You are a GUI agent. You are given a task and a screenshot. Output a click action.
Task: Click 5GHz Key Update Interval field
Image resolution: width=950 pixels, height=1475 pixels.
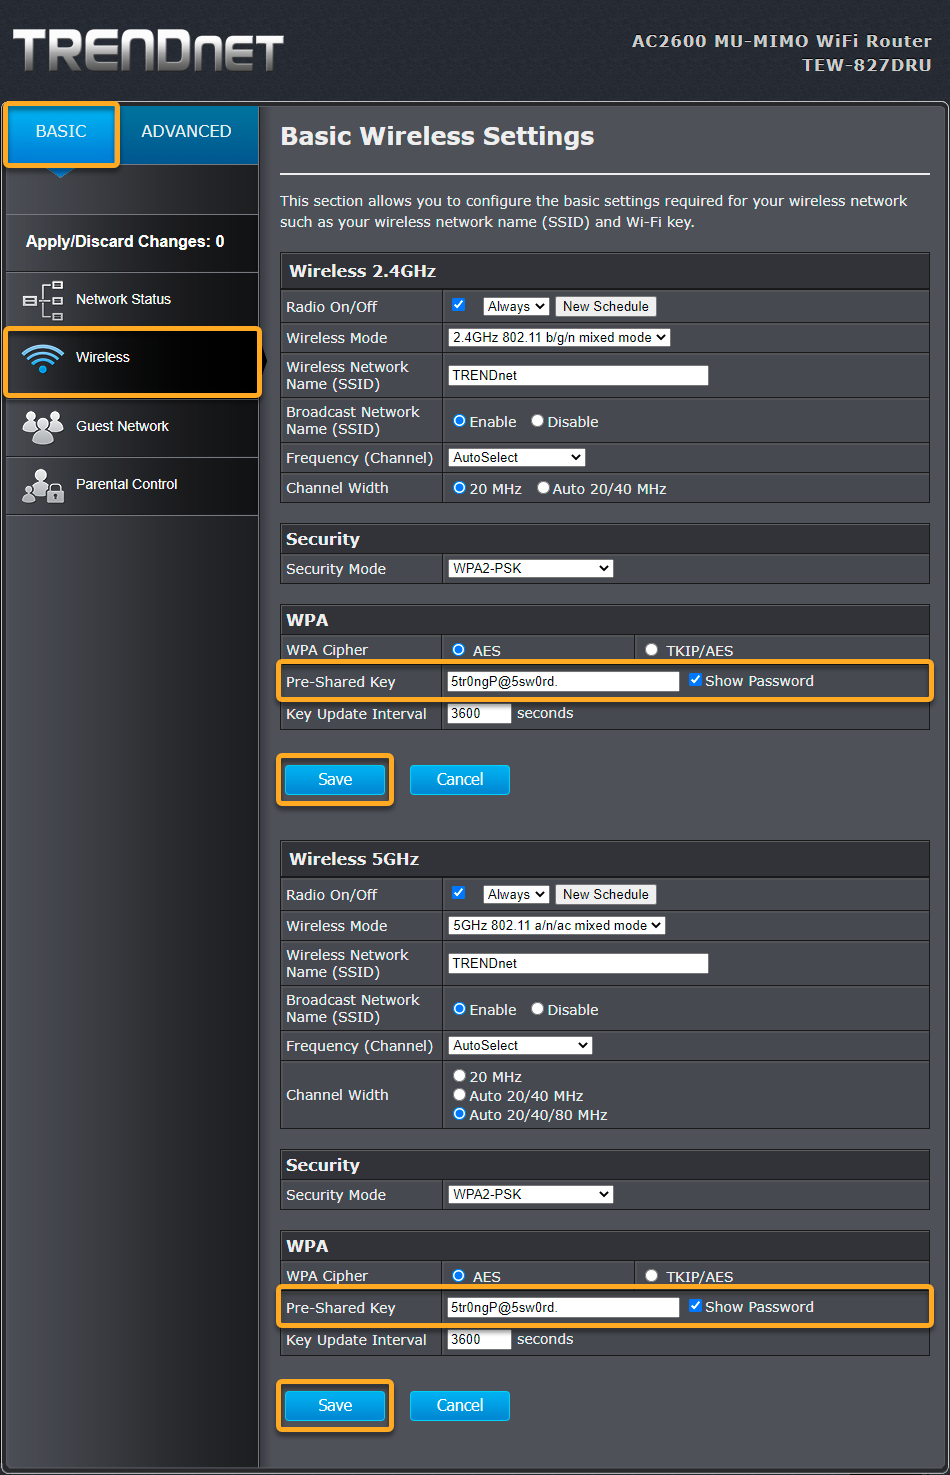pos(479,1340)
